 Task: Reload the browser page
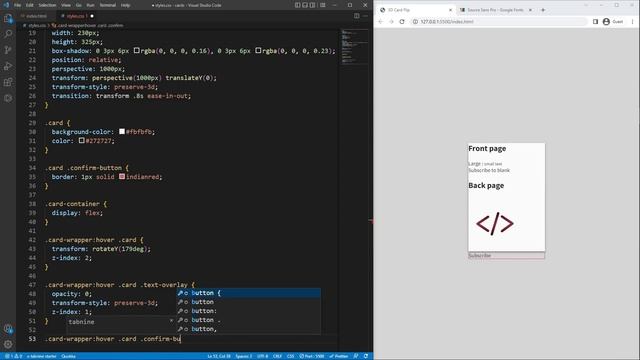[402, 22]
